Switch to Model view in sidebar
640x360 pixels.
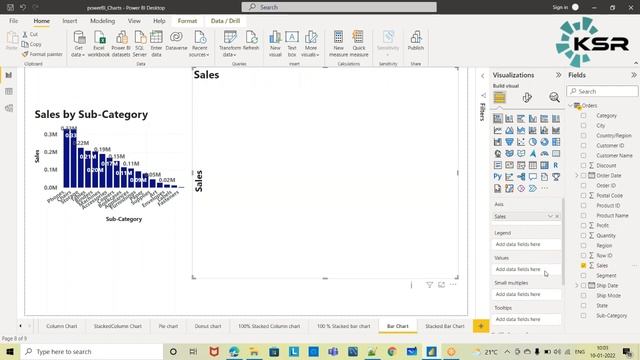click(9, 108)
